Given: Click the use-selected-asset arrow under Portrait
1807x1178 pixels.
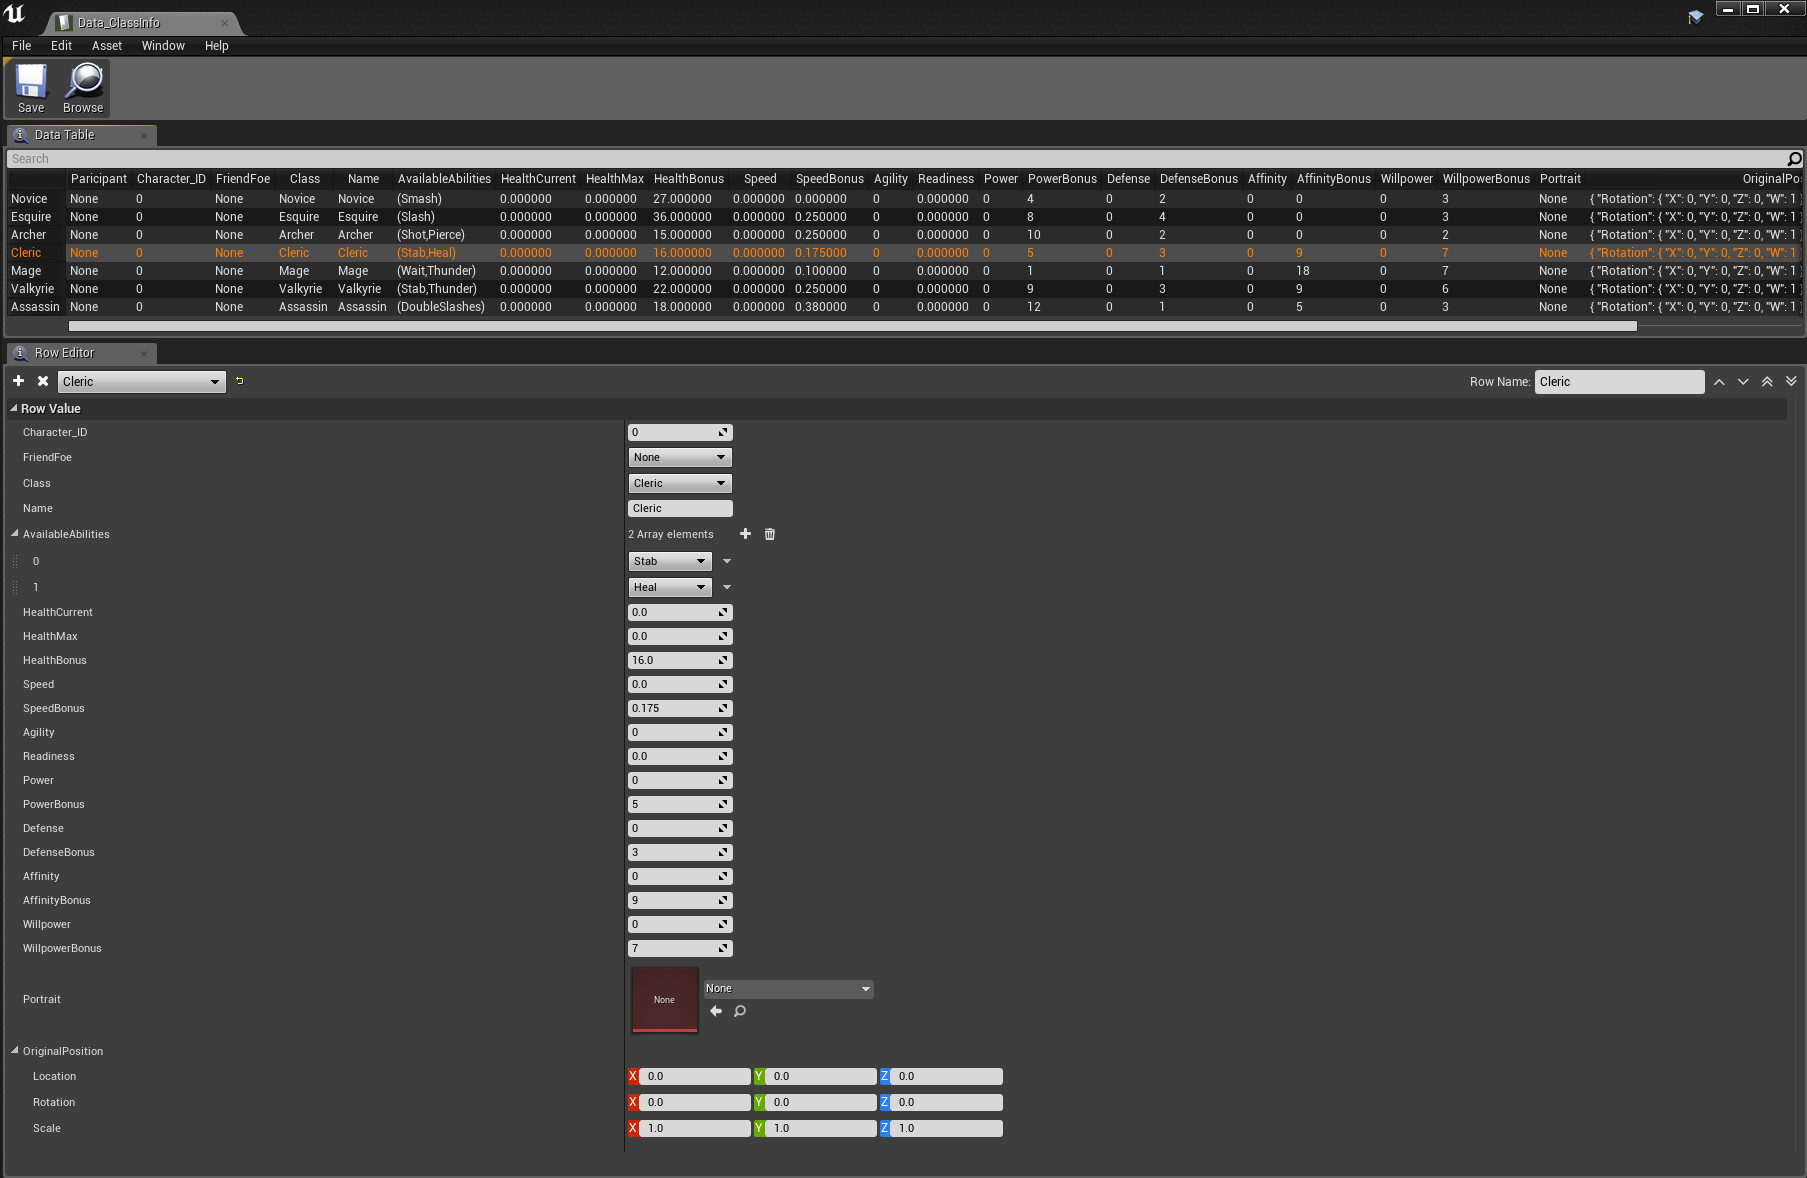Looking at the screenshot, I should pyautogui.click(x=716, y=1011).
